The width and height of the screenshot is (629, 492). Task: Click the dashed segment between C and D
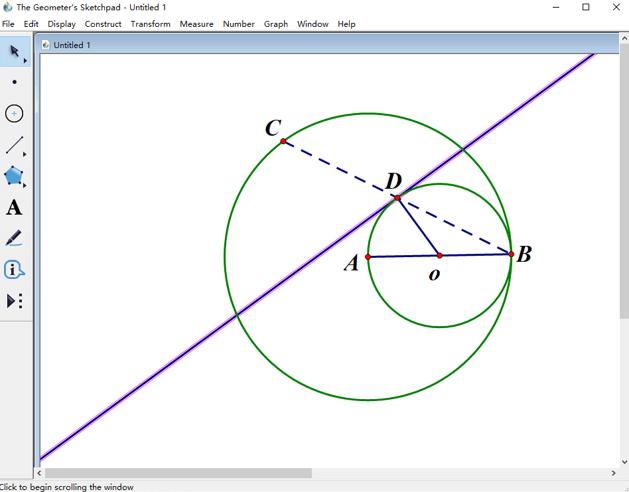pyautogui.click(x=340, y=169)
